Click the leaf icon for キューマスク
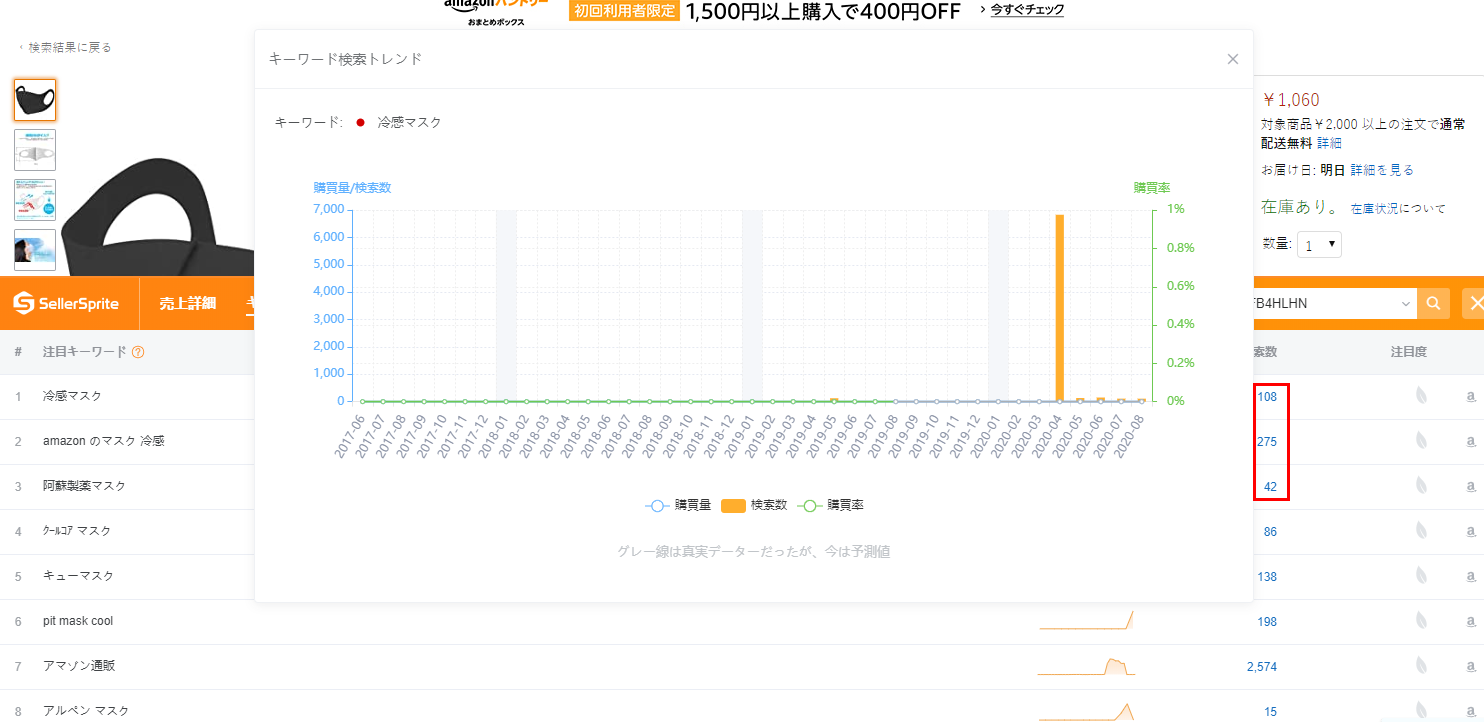1484x722 pixels. coord(1421,576)
